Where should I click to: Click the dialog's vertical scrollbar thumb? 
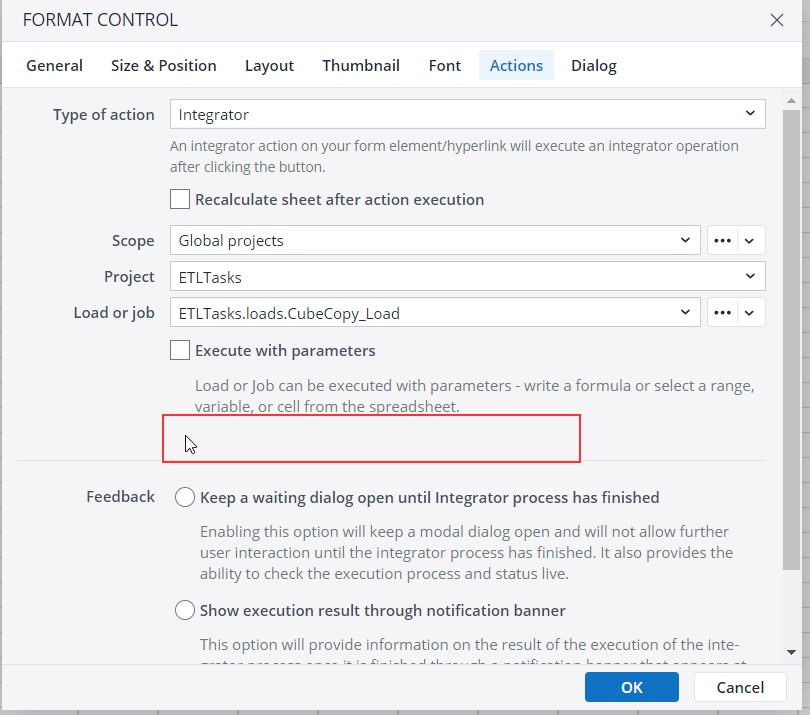pos(791,340)
